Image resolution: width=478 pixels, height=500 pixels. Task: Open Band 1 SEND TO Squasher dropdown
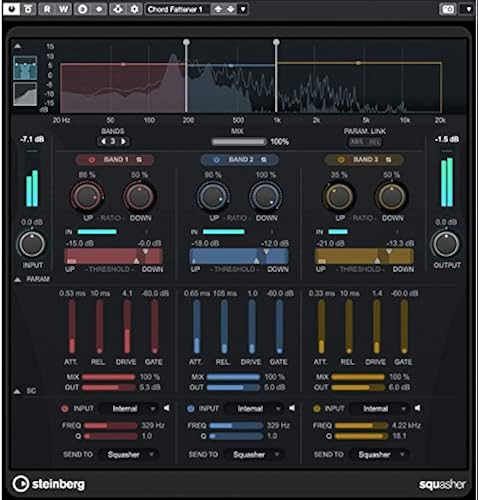[x=129, y=455]
